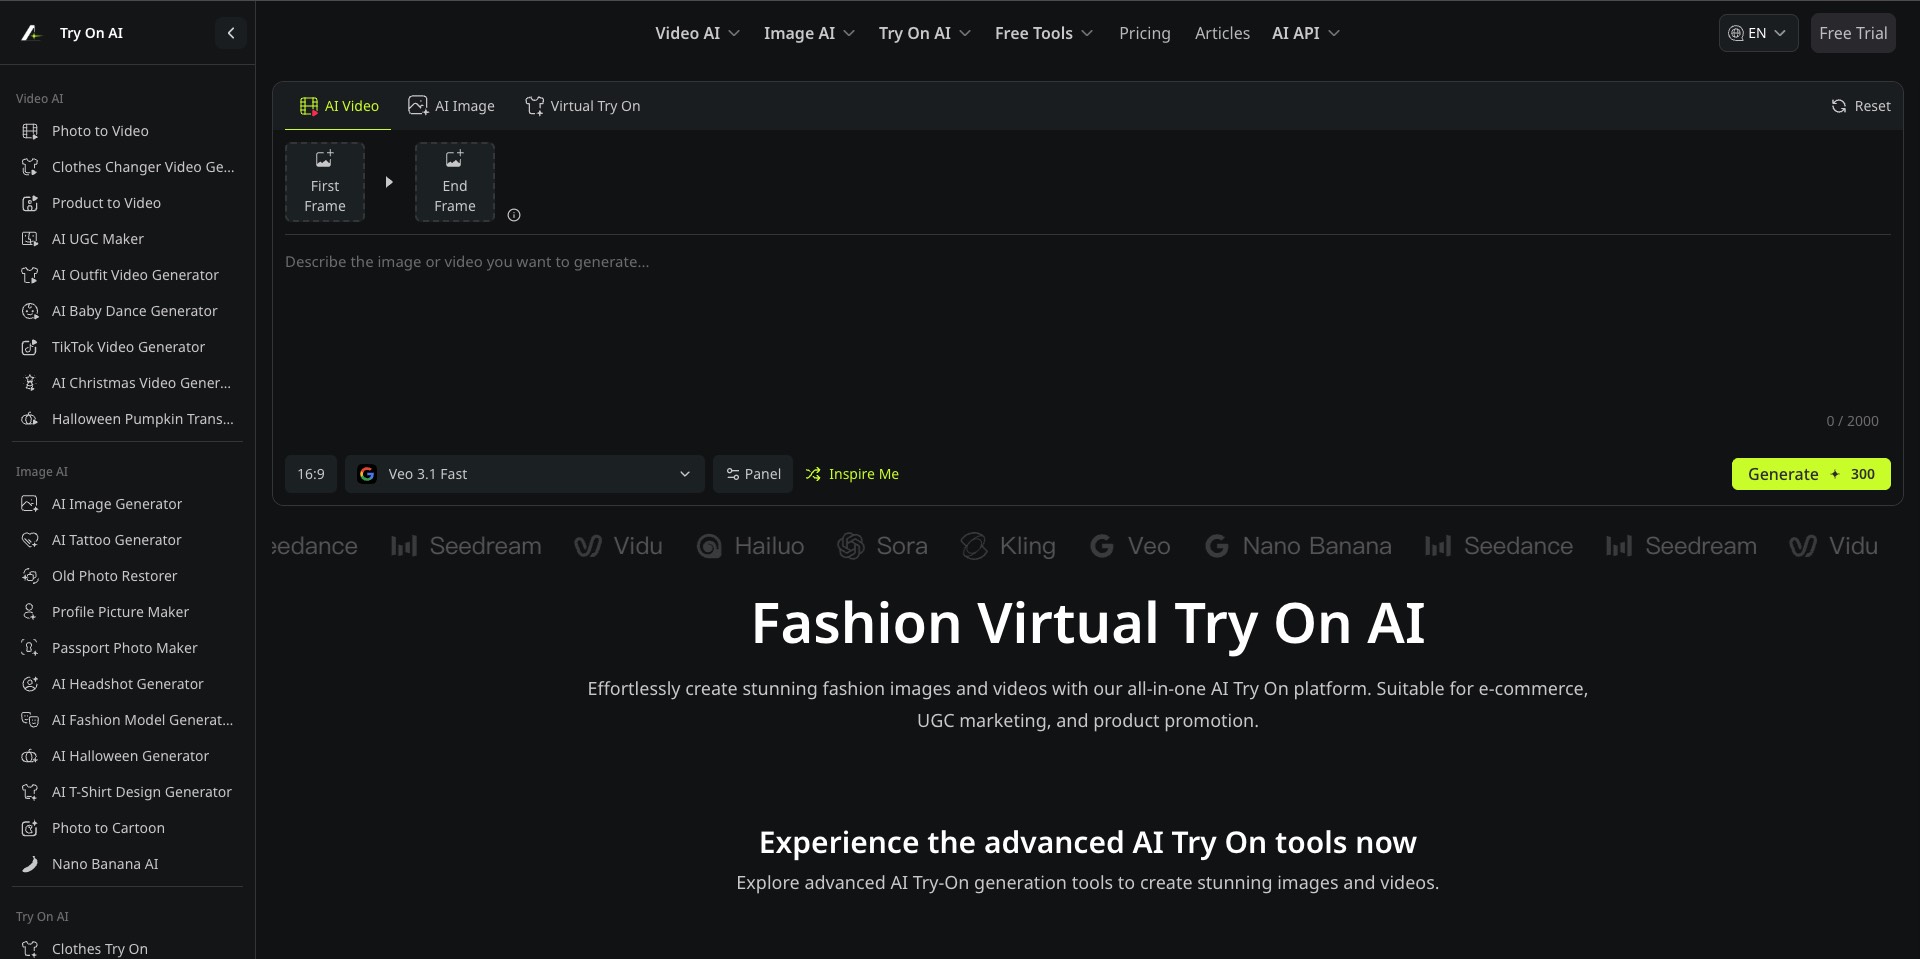Click the green Generate button
The width and height of the screenshot is (1920, 959).
point(1811,474)
